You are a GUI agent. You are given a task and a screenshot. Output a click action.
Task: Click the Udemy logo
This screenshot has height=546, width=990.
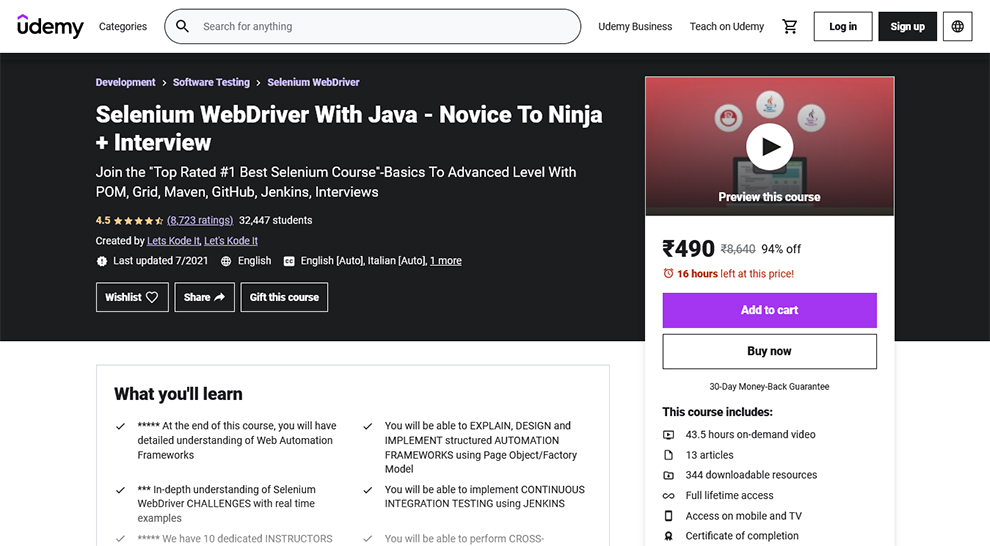click(x=50, y=26)
